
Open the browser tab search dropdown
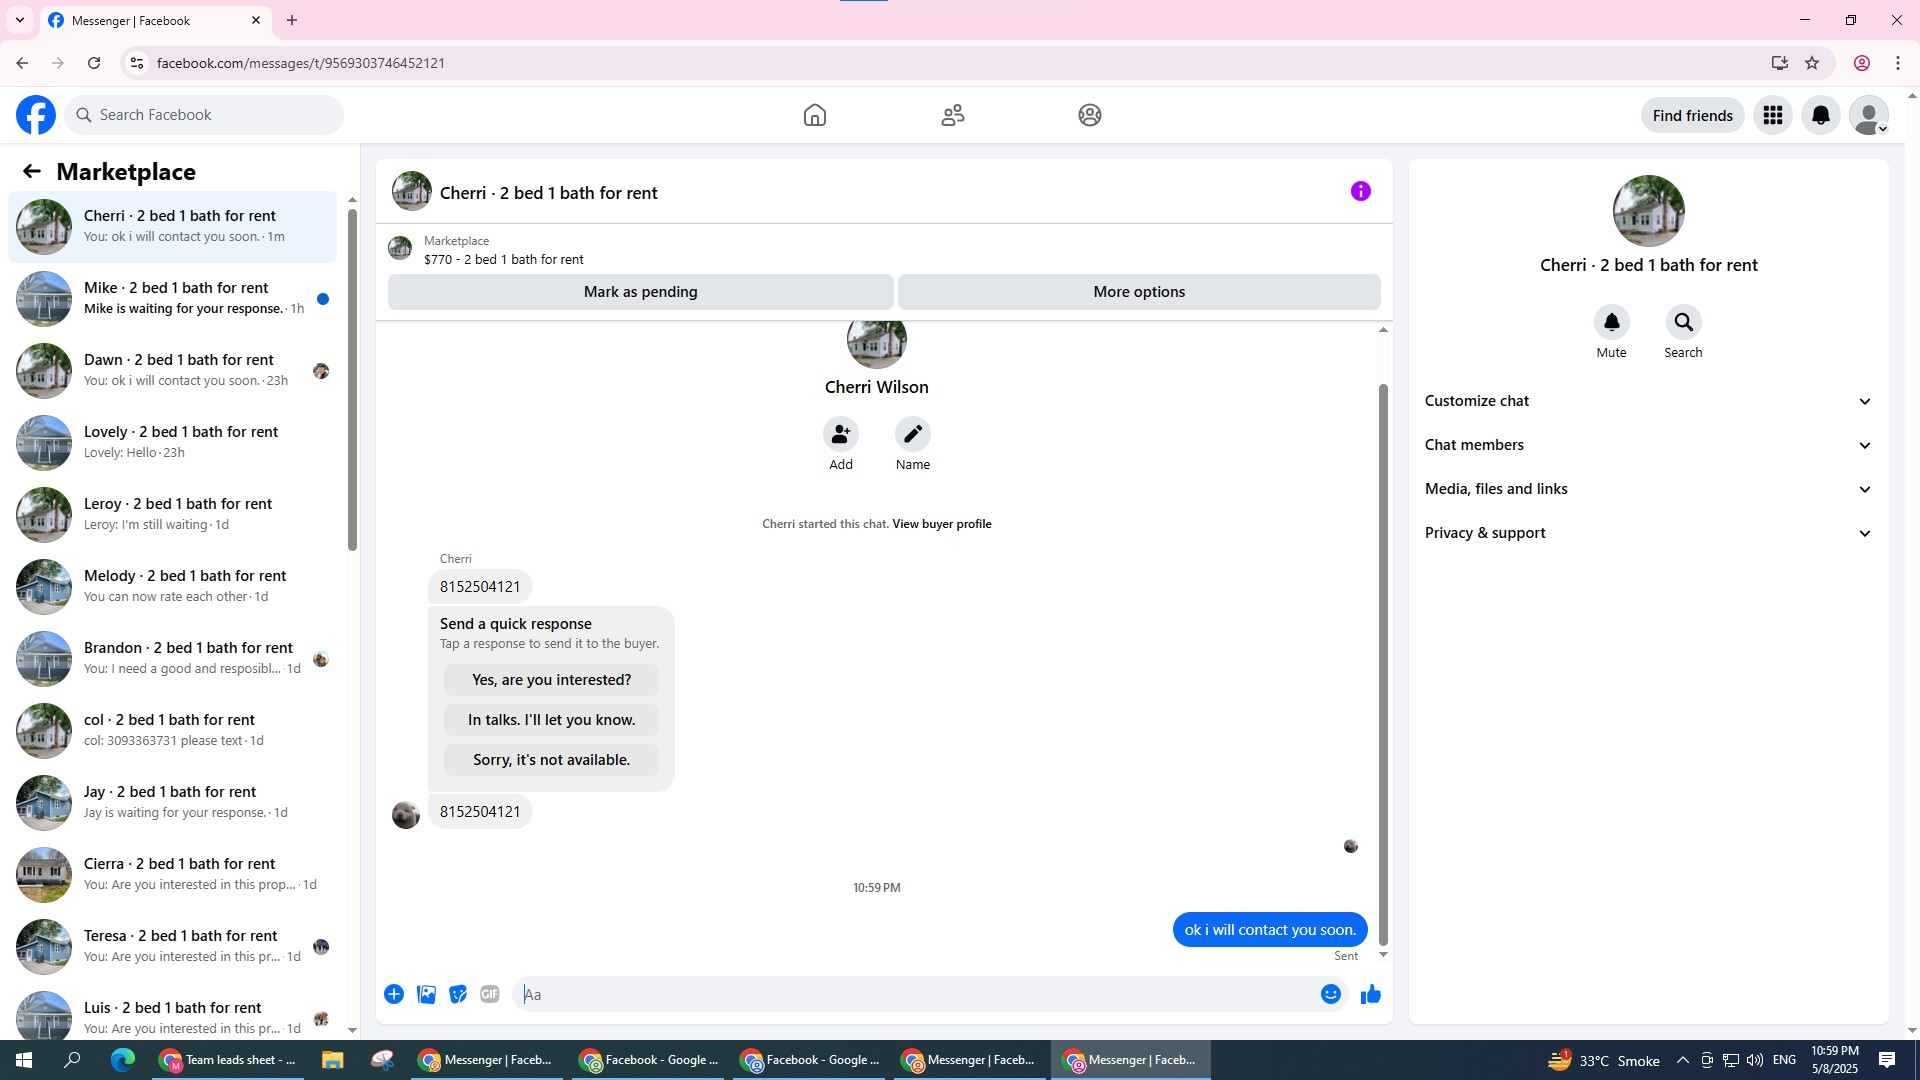click(19, 20)
